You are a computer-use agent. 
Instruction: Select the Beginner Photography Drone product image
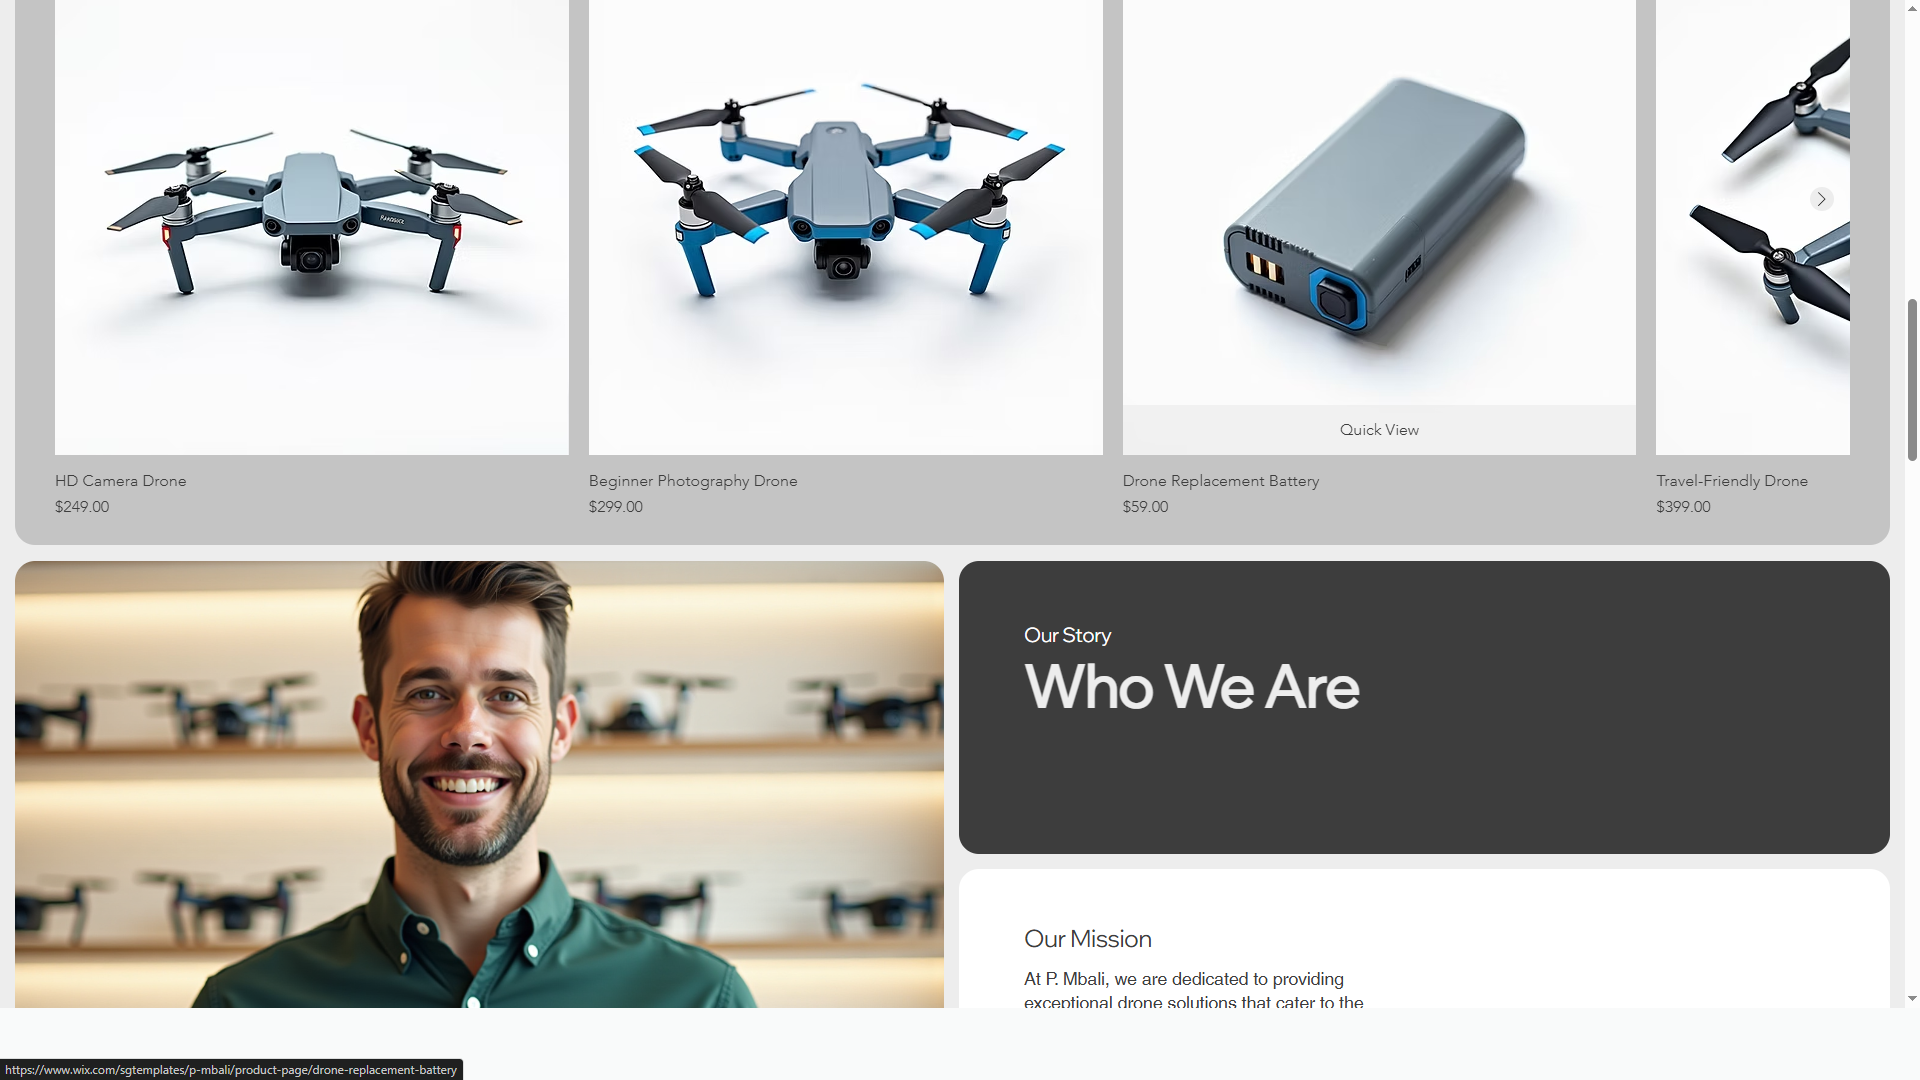coord(846,227)
